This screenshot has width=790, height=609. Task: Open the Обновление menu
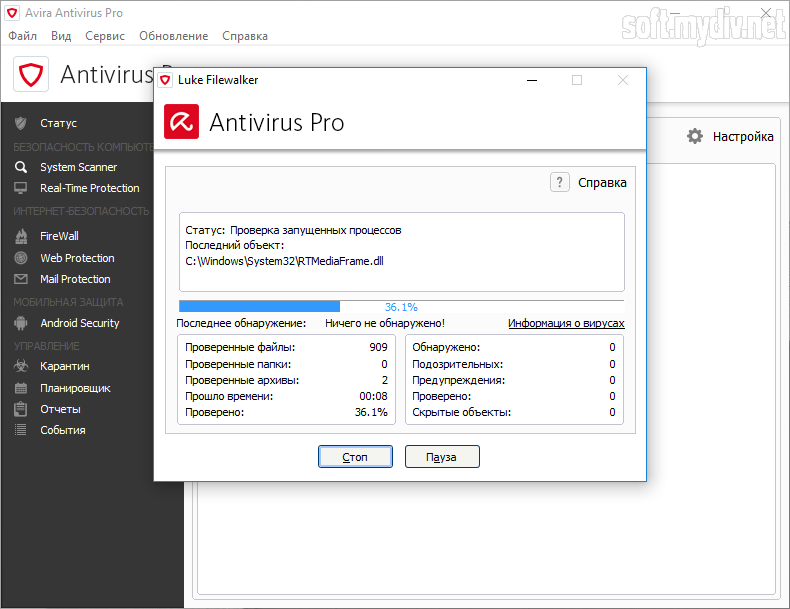click(x=174, y=36)
